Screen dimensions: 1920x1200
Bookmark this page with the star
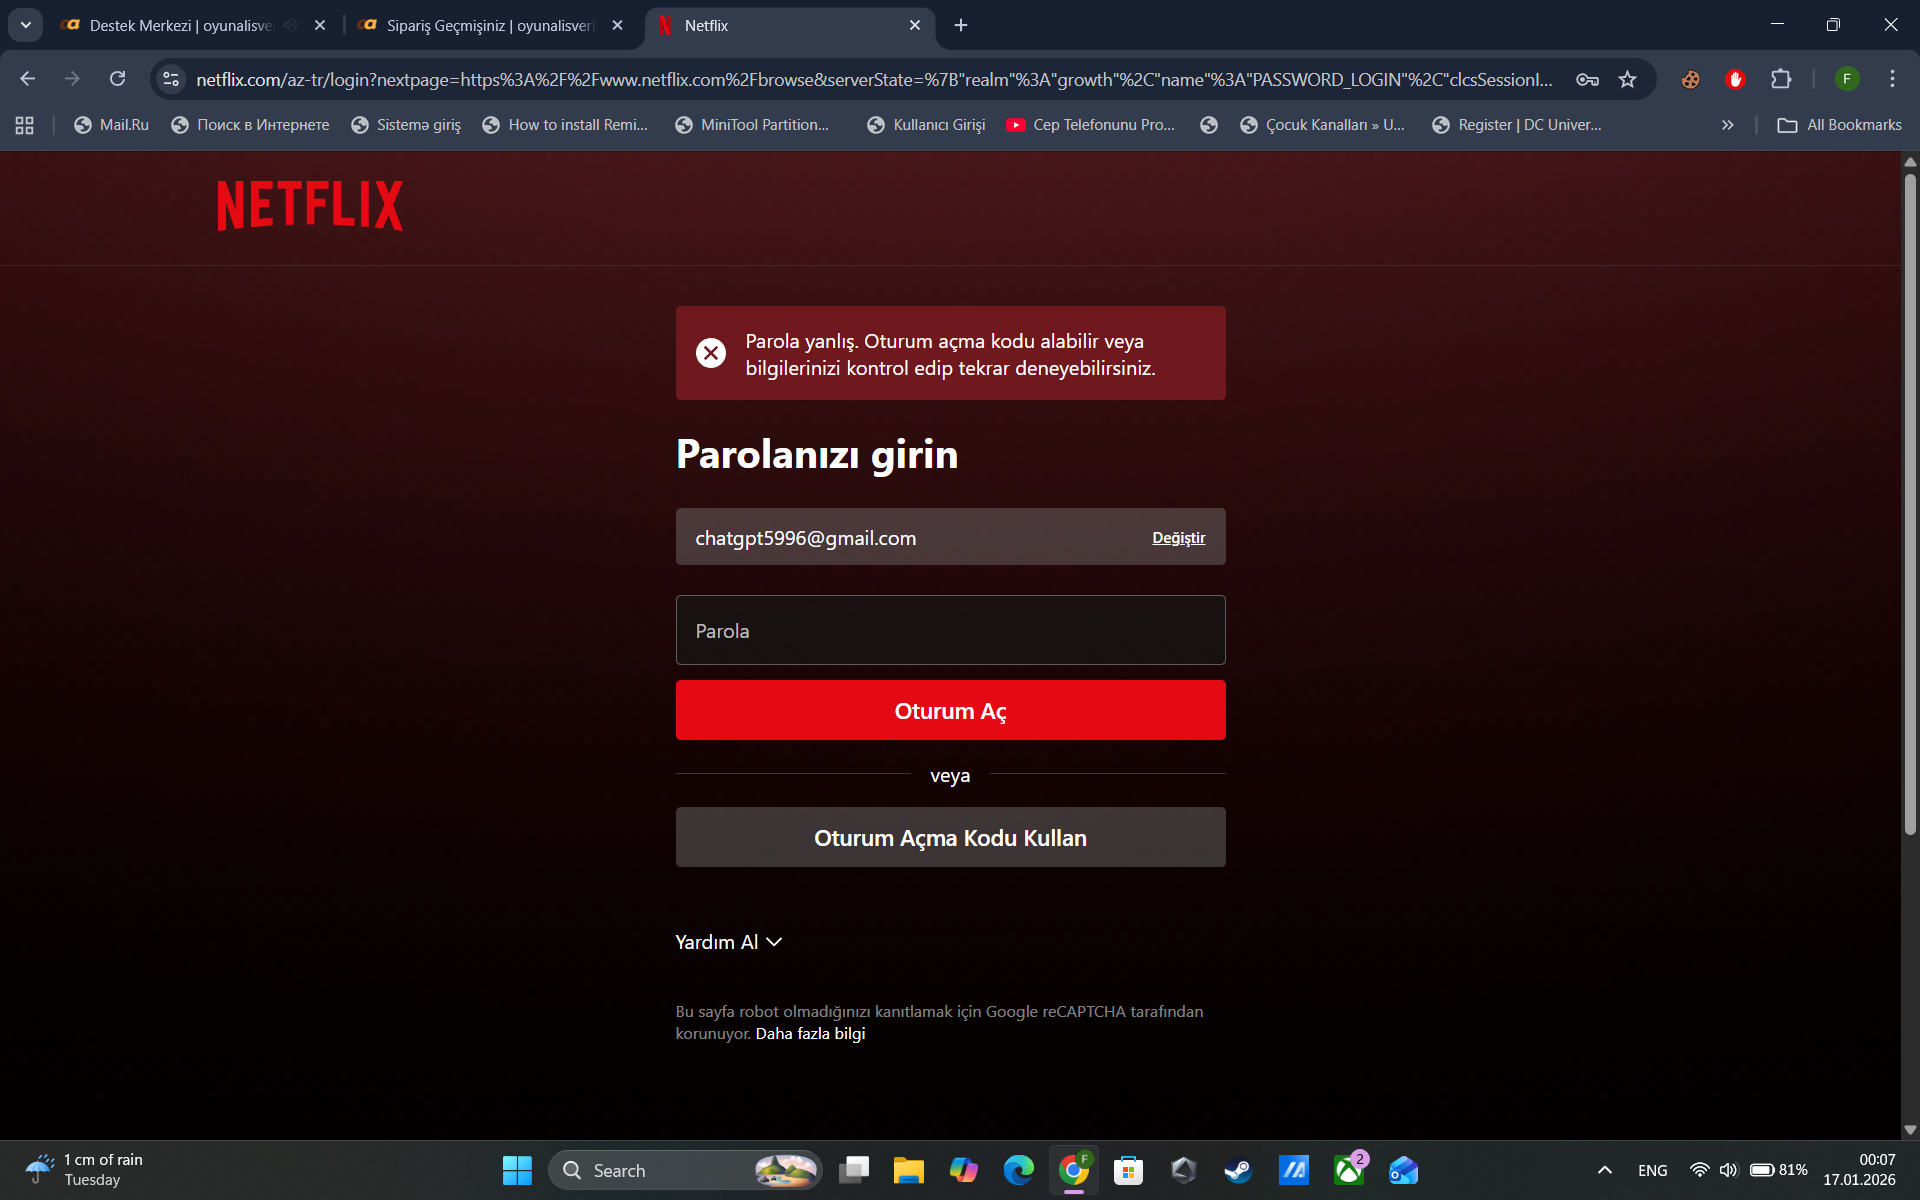tap(1628, 79)
